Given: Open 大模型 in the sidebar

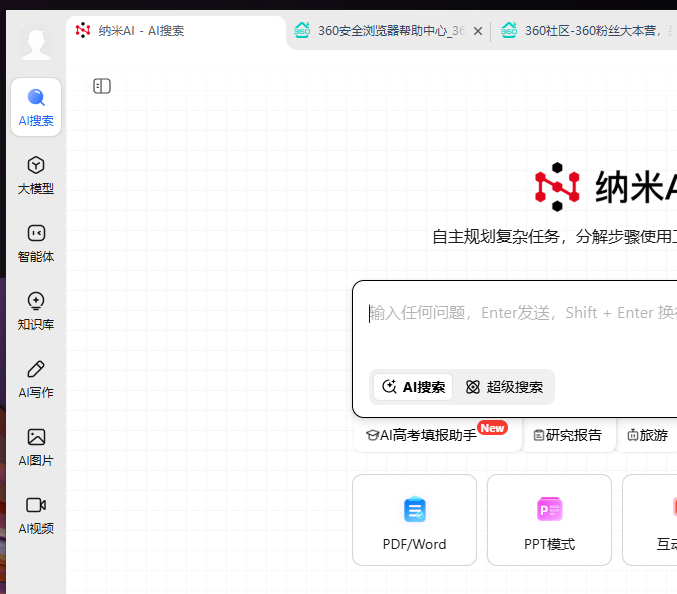Looking at the screenshot, I should 36,175.
